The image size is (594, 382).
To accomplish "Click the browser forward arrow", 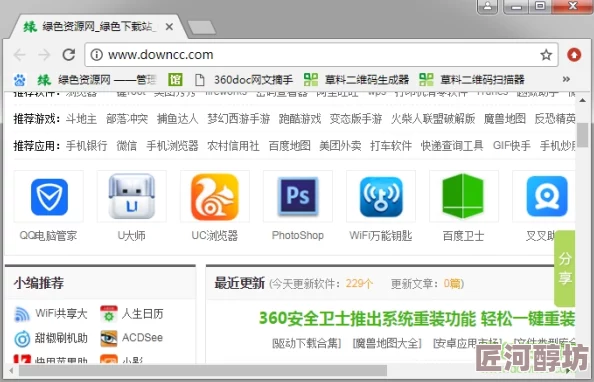I will pos(44,55).
